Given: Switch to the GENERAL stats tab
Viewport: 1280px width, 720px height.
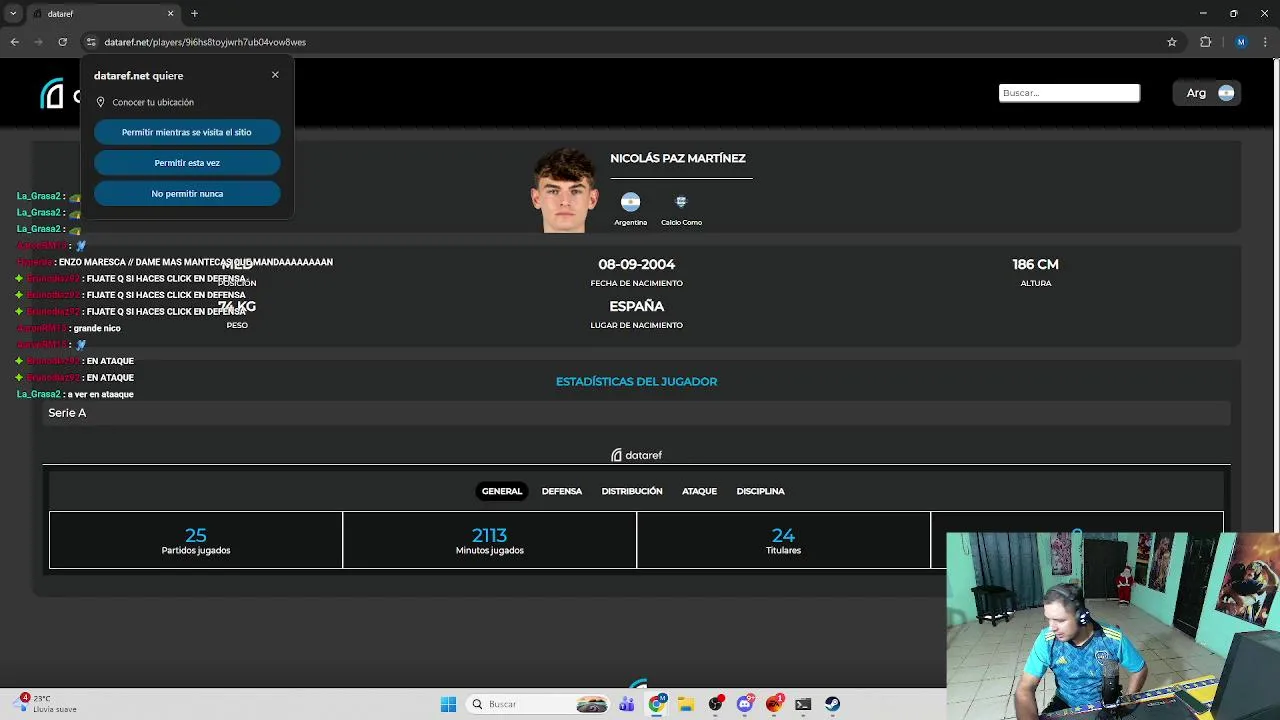Looking at the screenshot, I should (502, 491).
